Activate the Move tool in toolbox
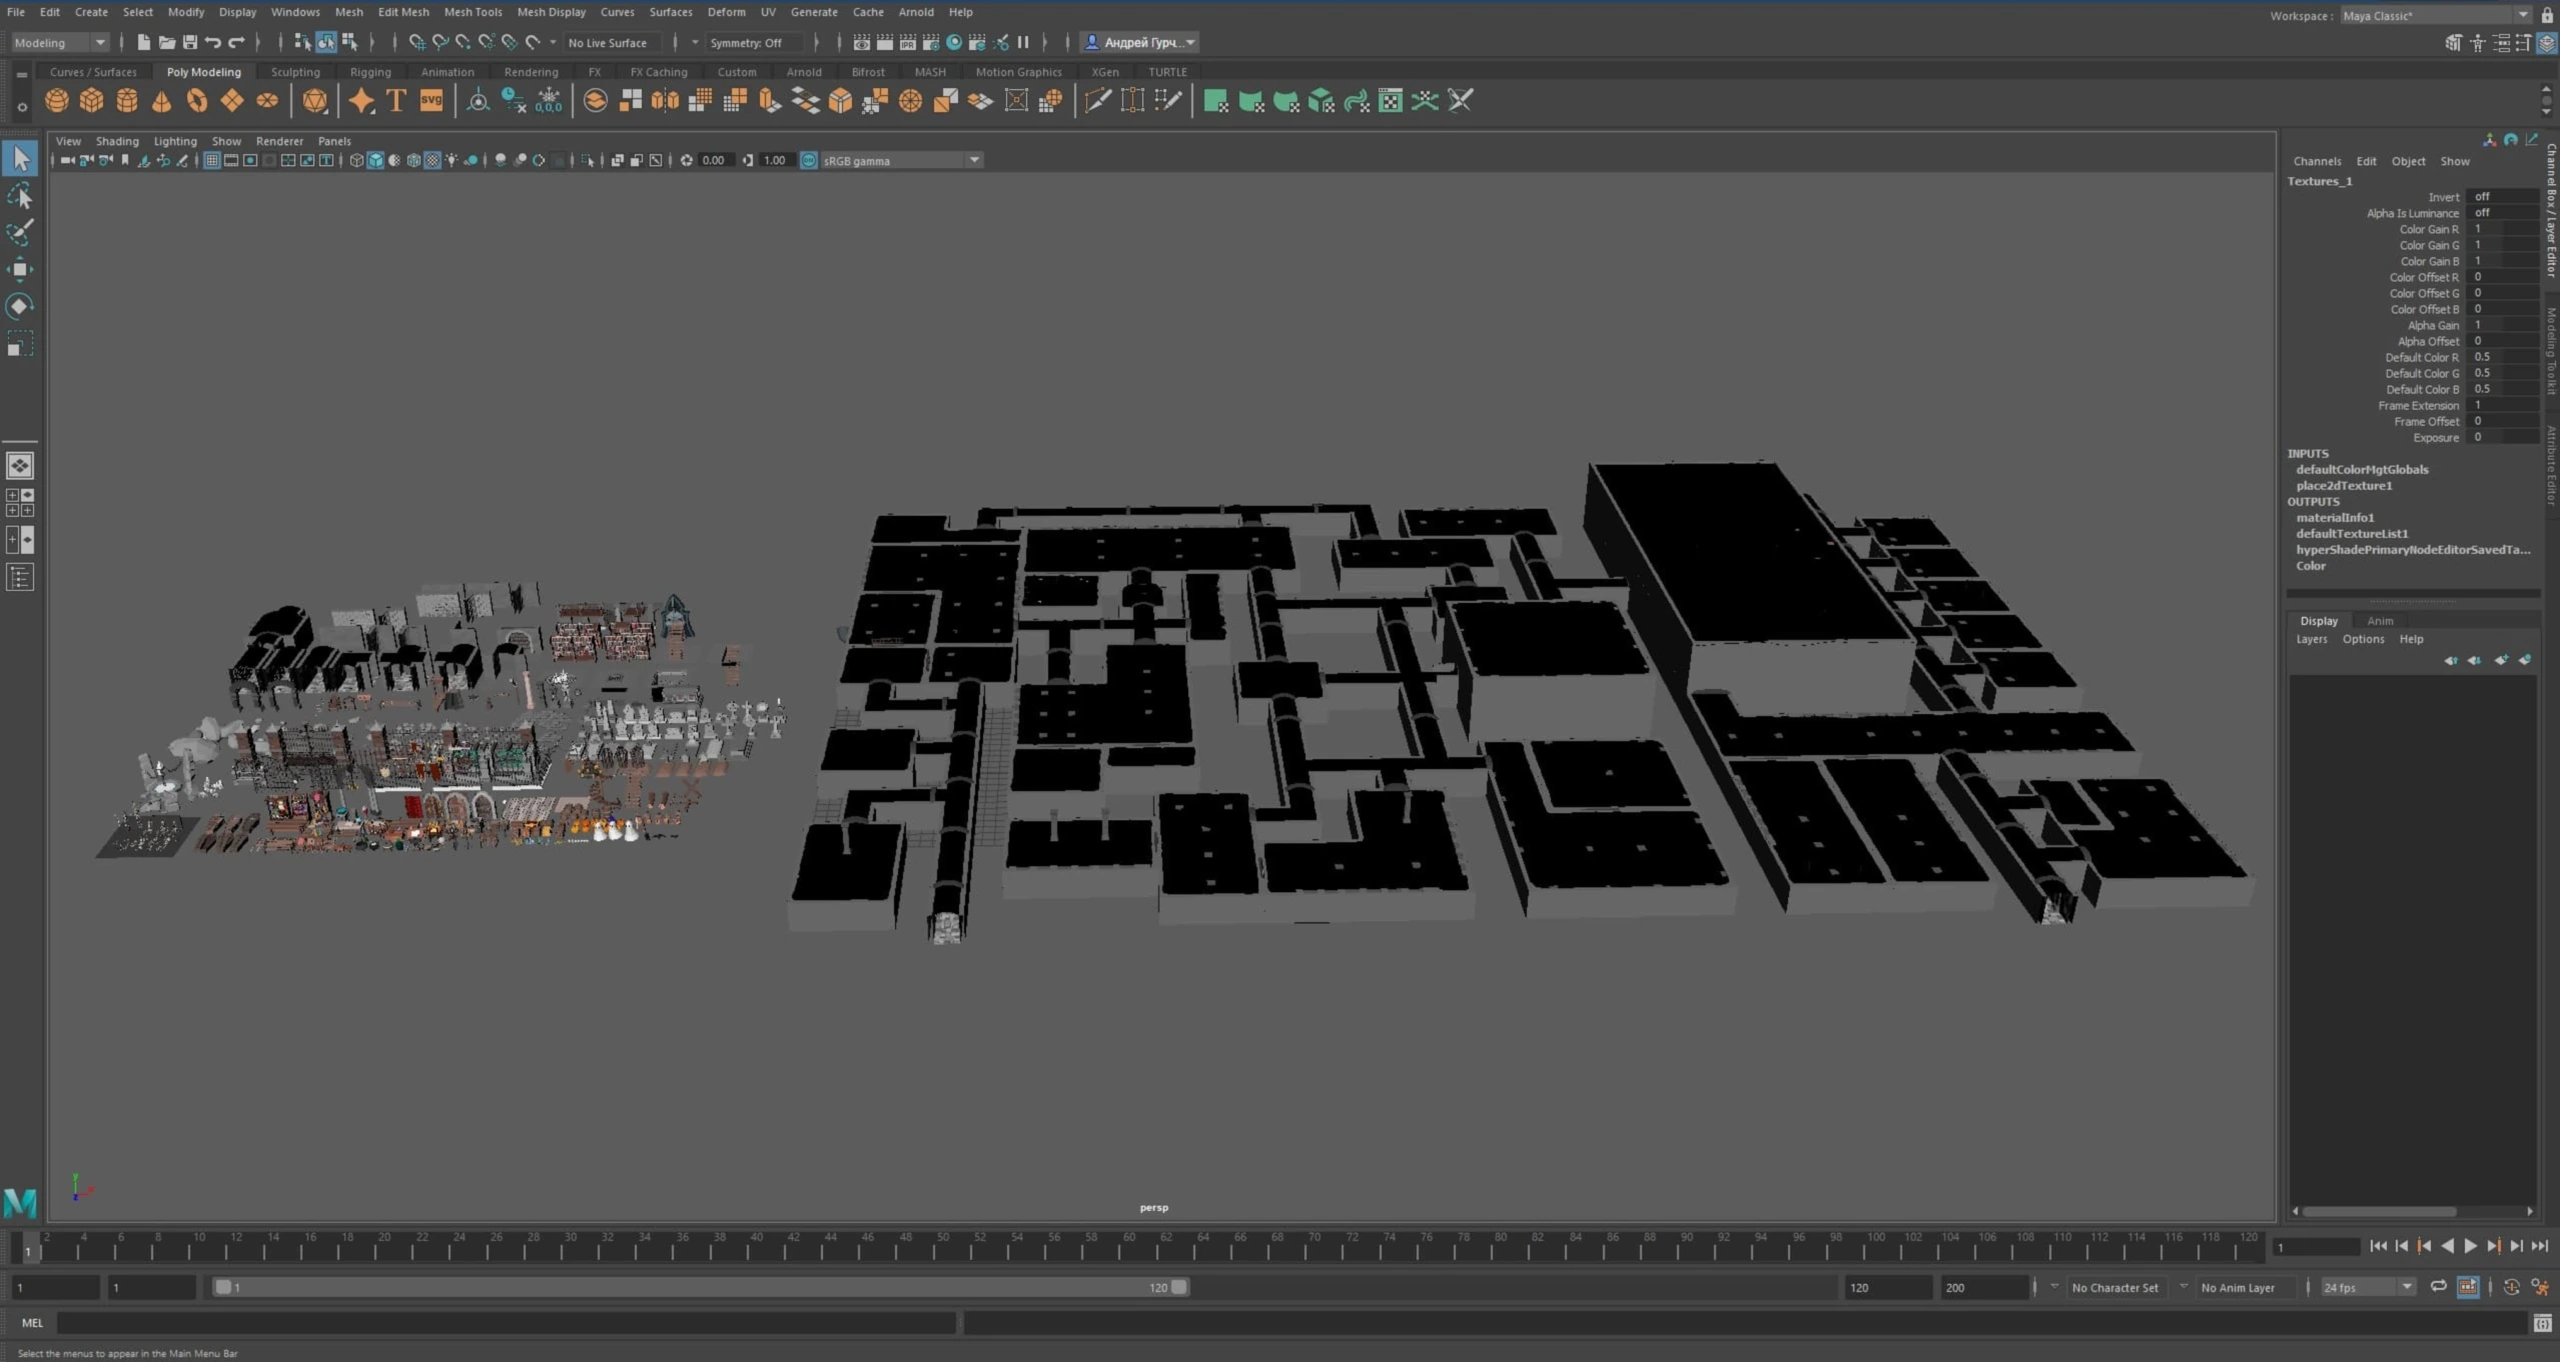Viewport: 2560px width, 1362px height. (x=20, y=269)
